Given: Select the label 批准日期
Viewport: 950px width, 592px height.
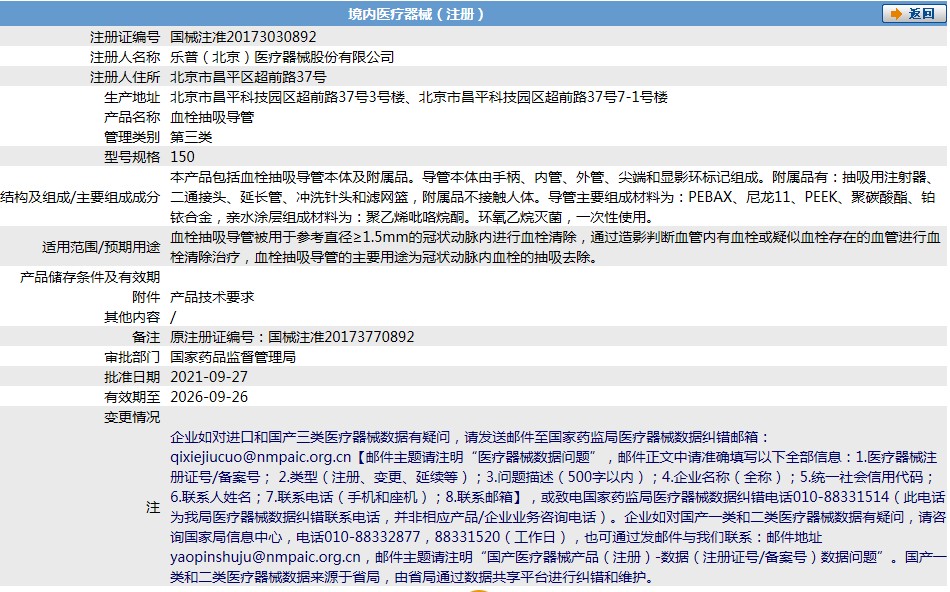Looking at the screenshot, I should (x=132, y=377).
